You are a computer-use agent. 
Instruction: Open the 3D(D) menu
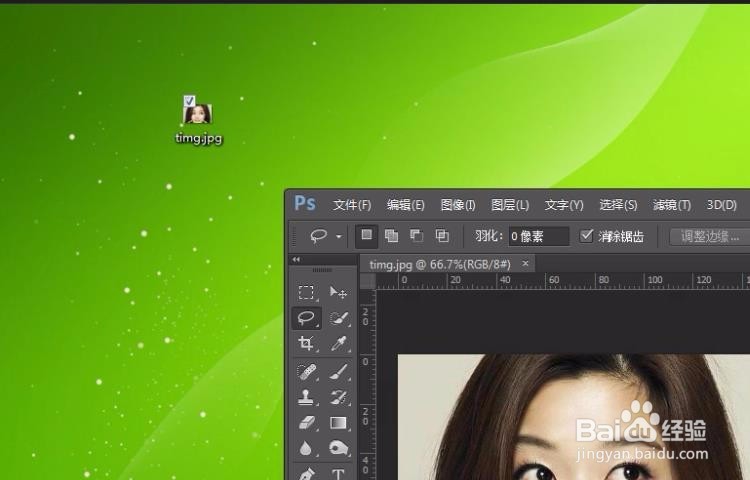[722, 205]
